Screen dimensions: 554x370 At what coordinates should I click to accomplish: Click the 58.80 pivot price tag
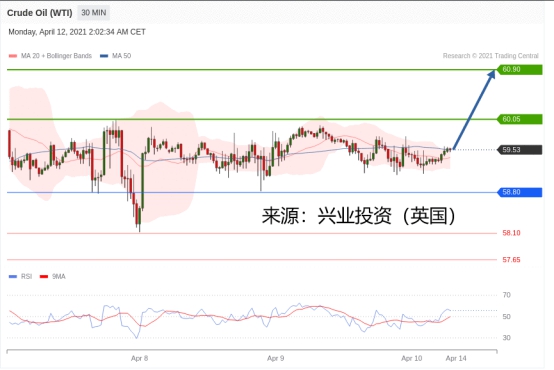(519, 192)
